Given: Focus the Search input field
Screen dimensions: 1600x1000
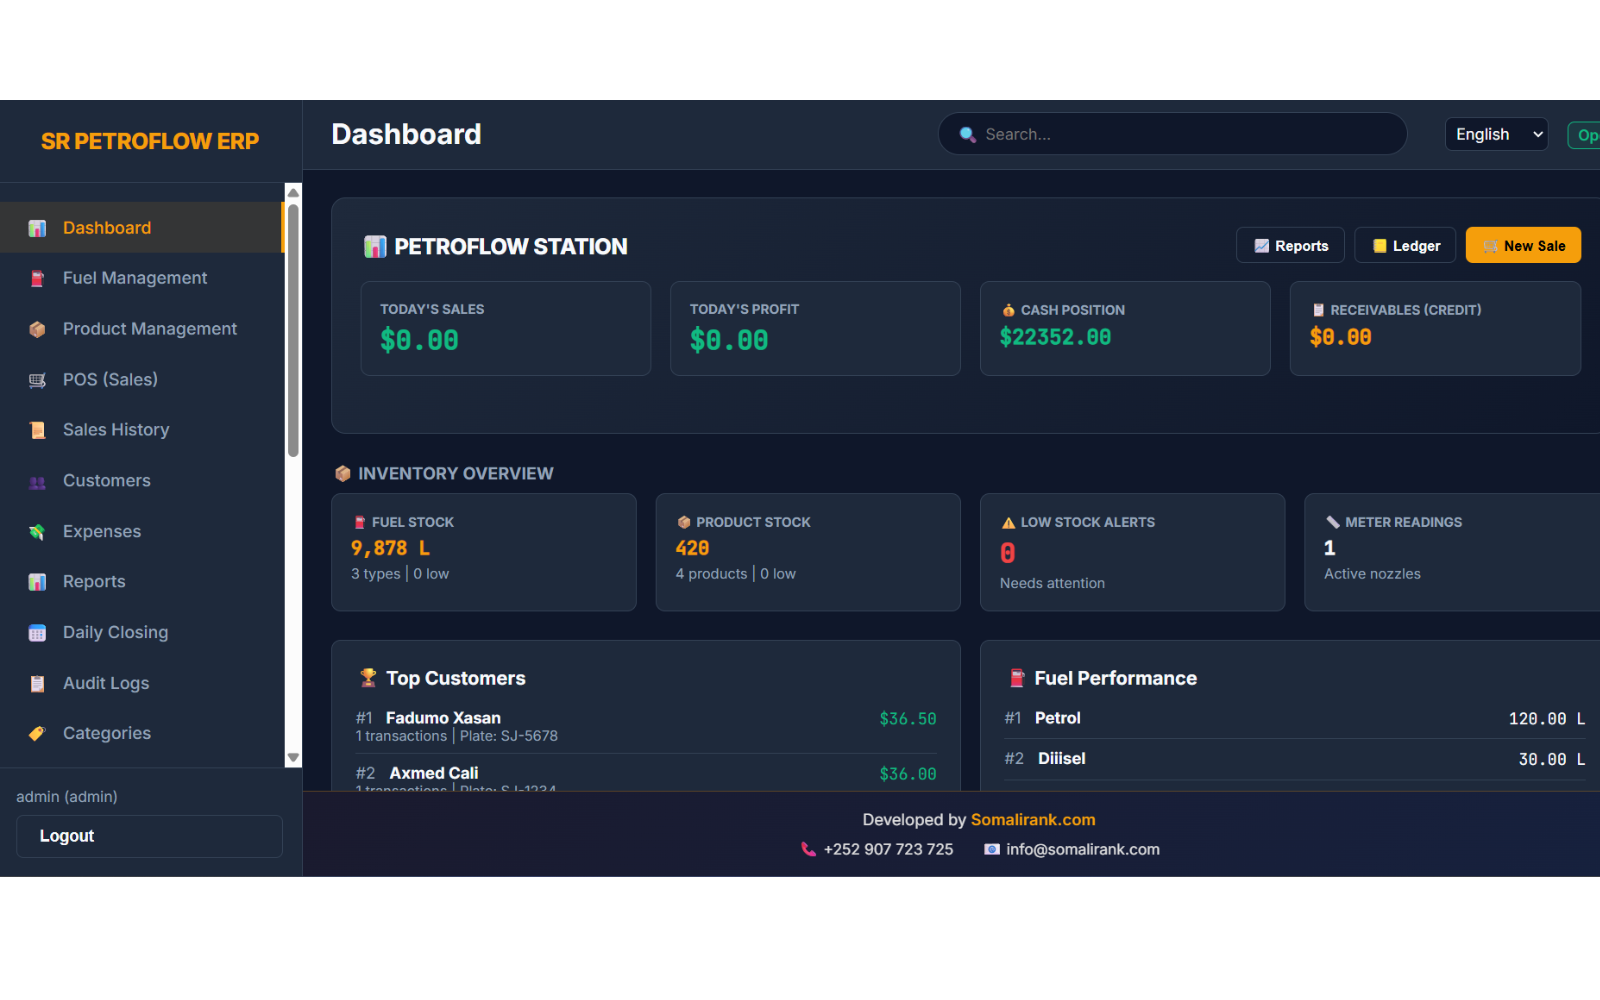Looking at the screenshot, I should pos(1180,134).
